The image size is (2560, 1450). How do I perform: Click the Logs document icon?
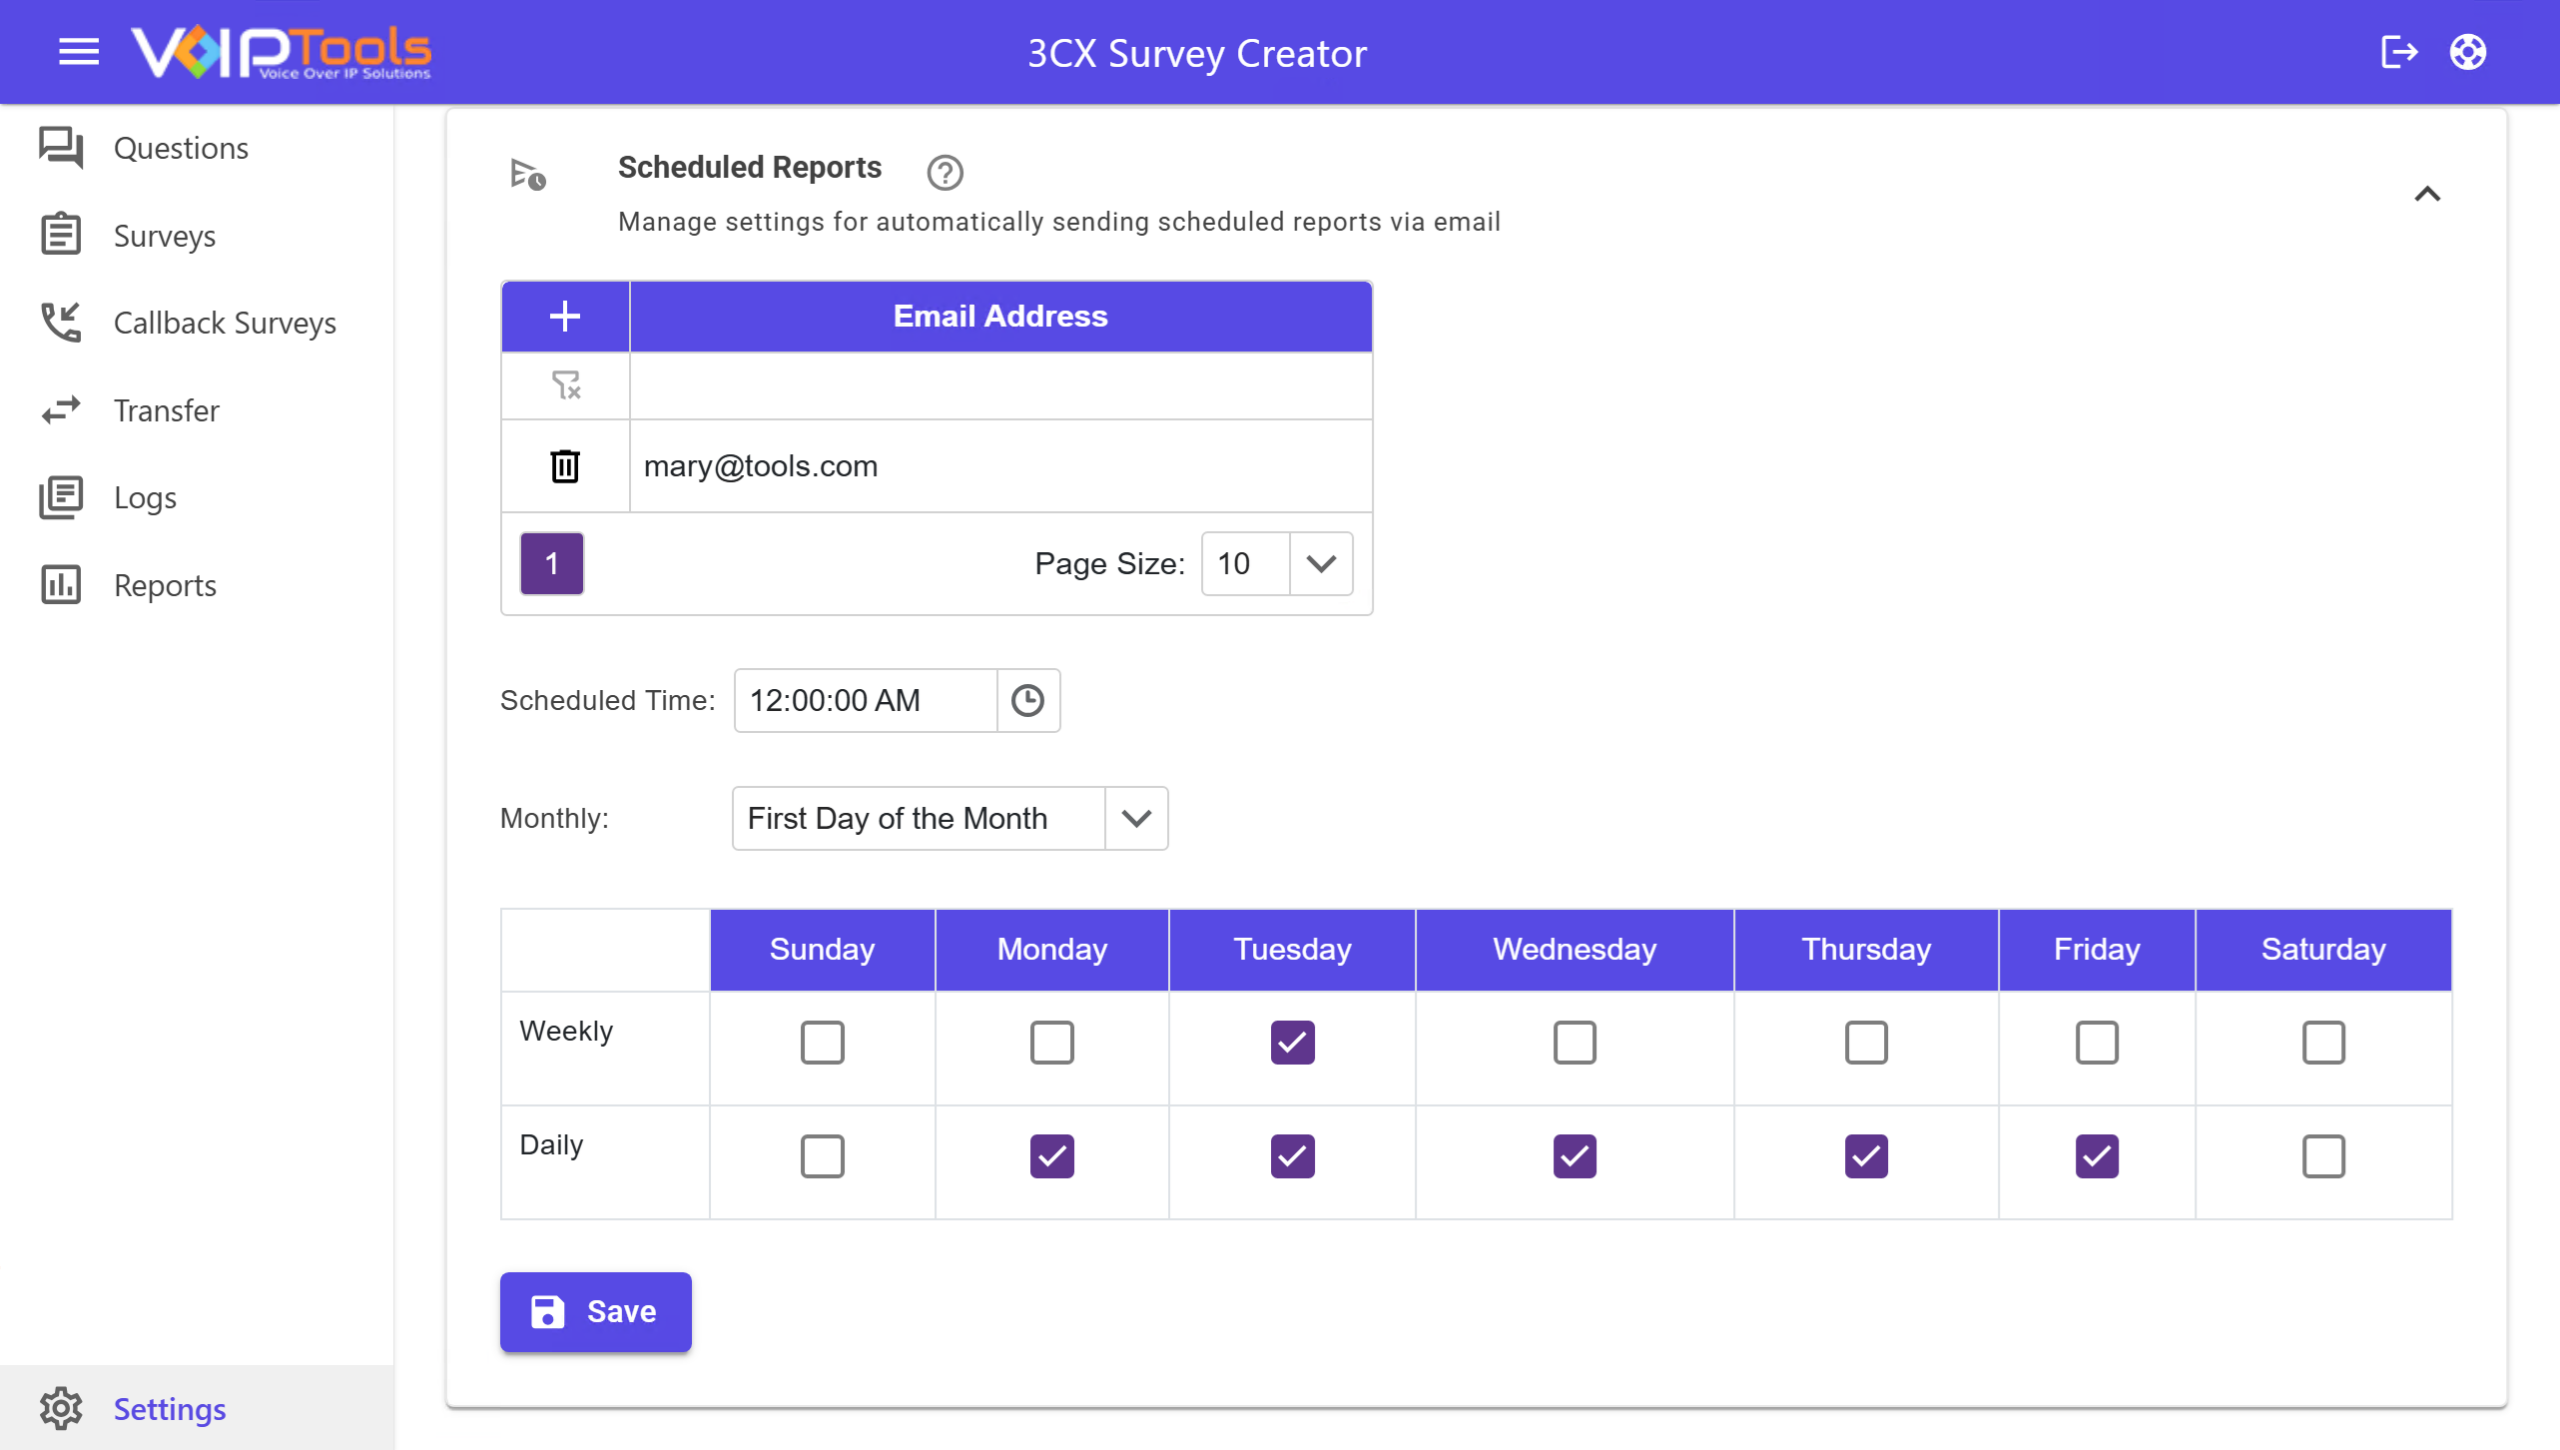click(x=61, y=497)
